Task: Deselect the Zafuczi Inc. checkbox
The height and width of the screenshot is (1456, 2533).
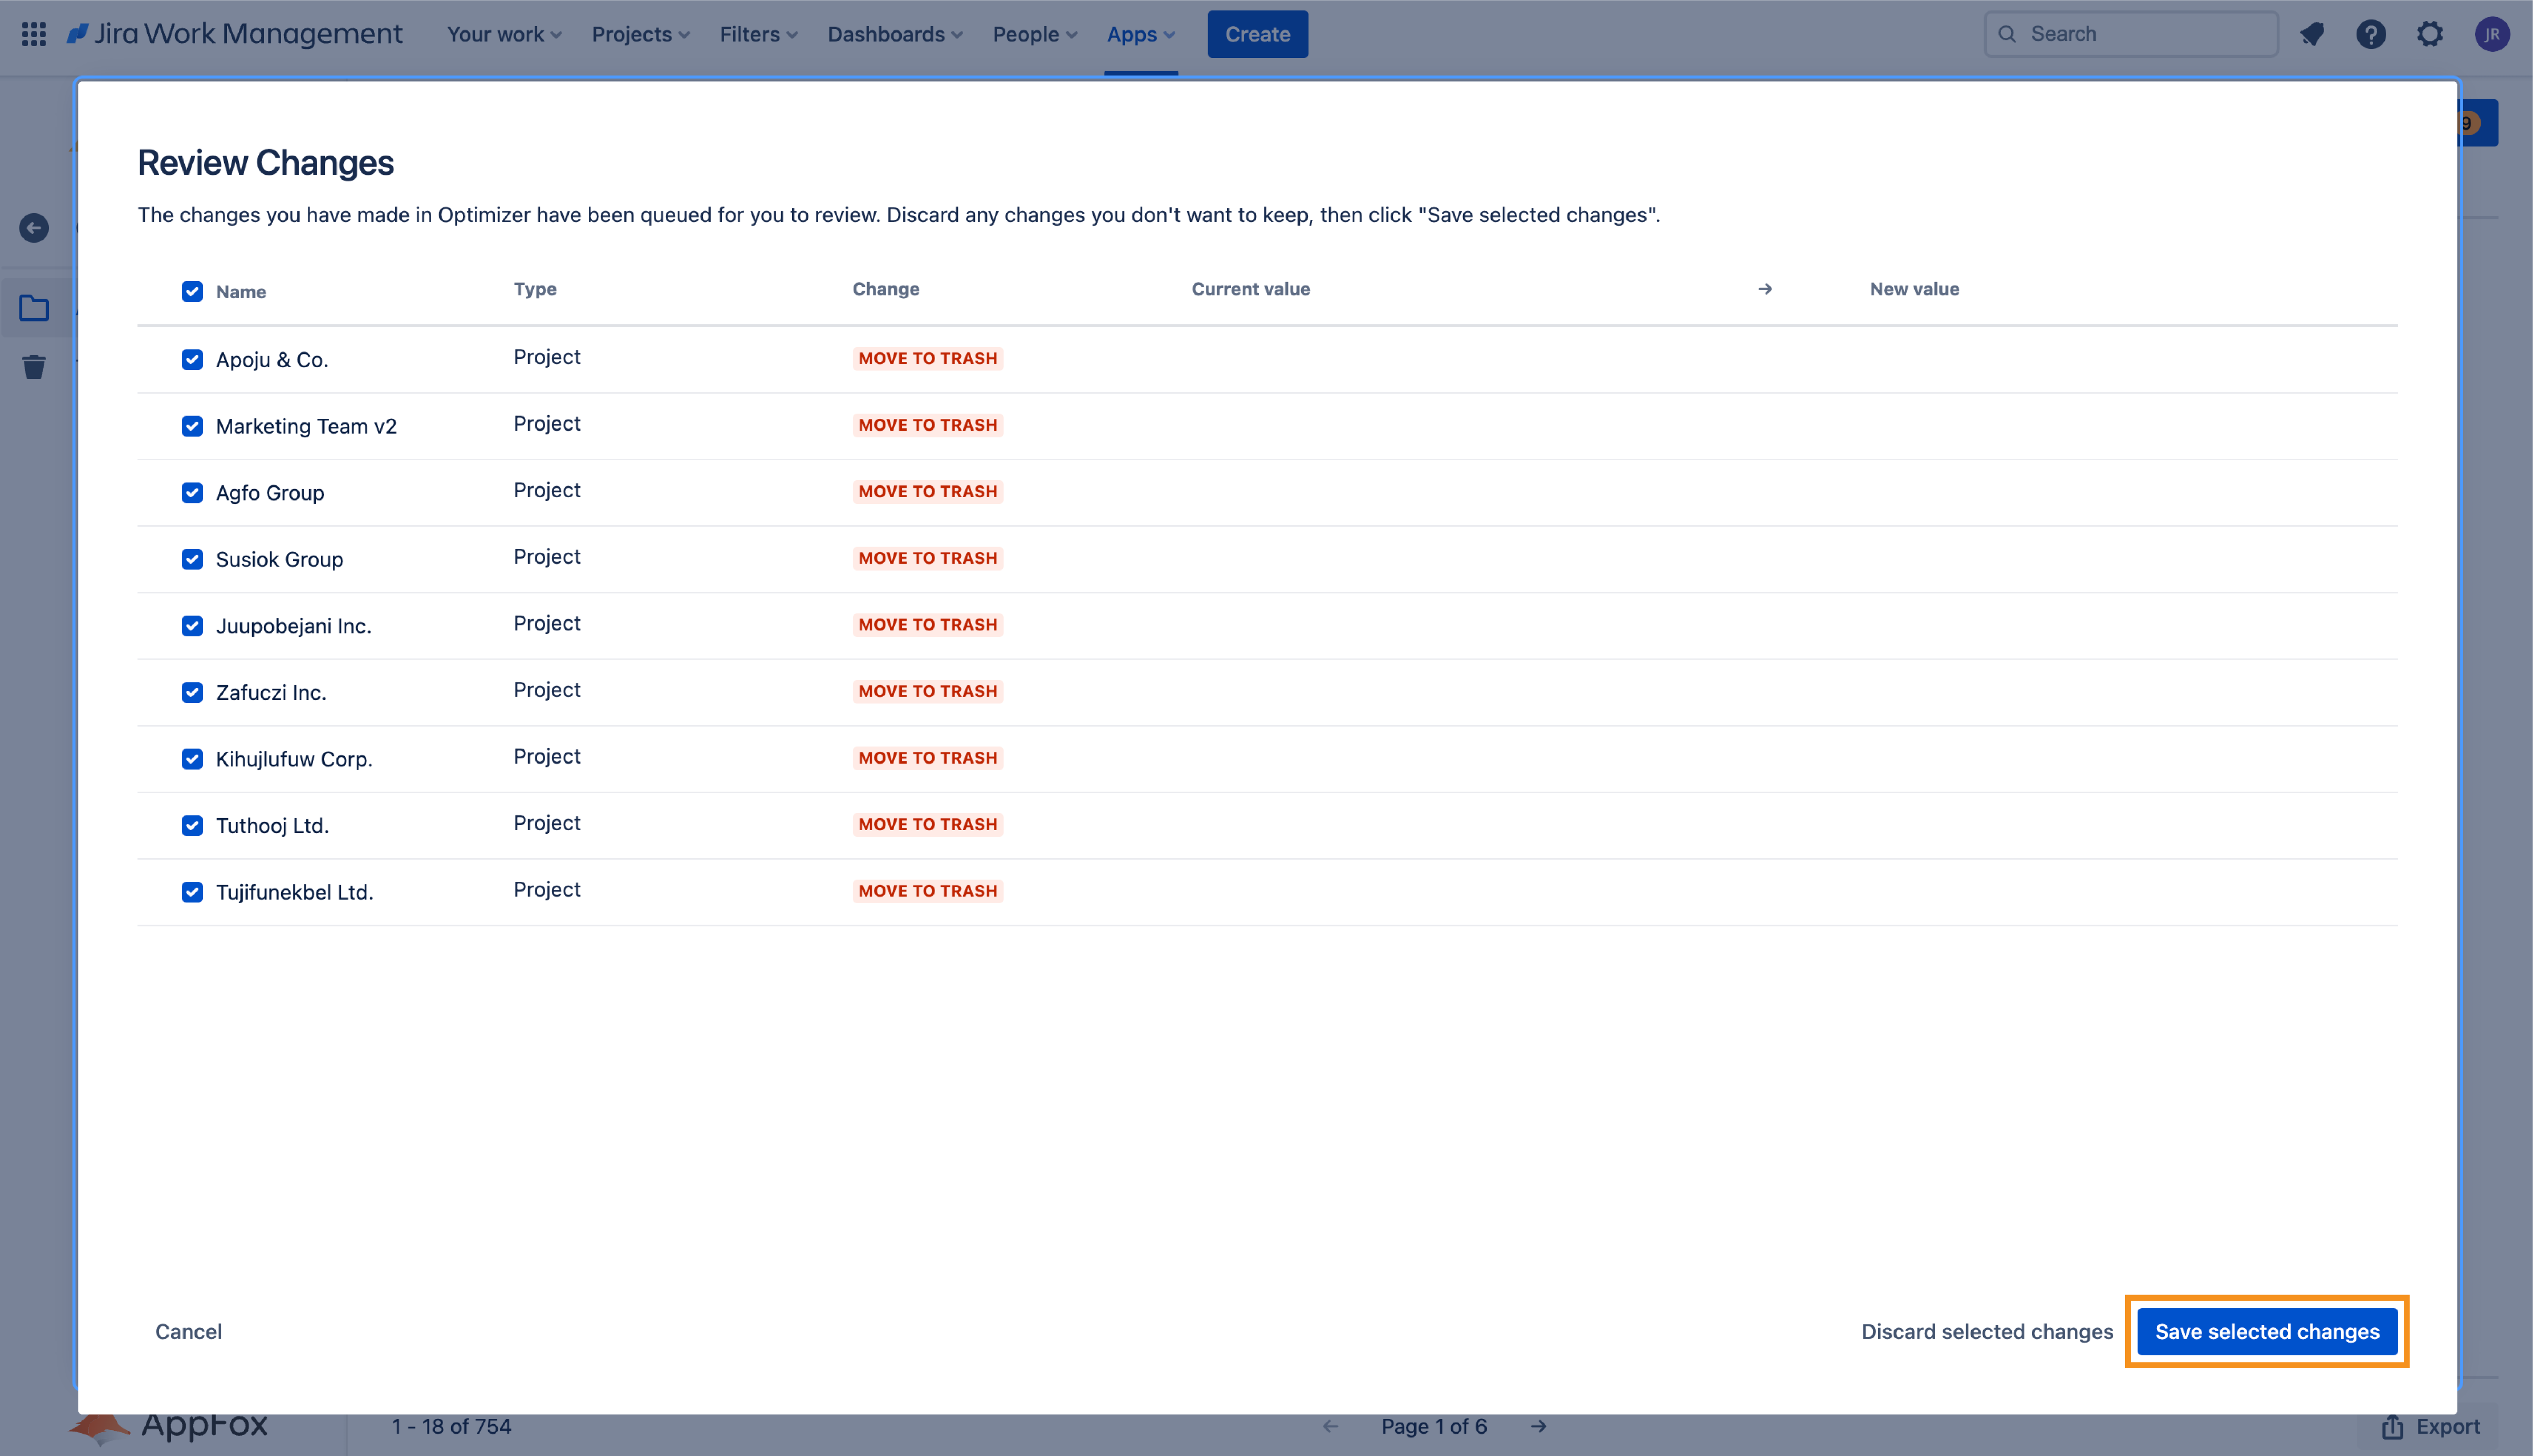Action: pyautogui.click(x=192, y=692)
